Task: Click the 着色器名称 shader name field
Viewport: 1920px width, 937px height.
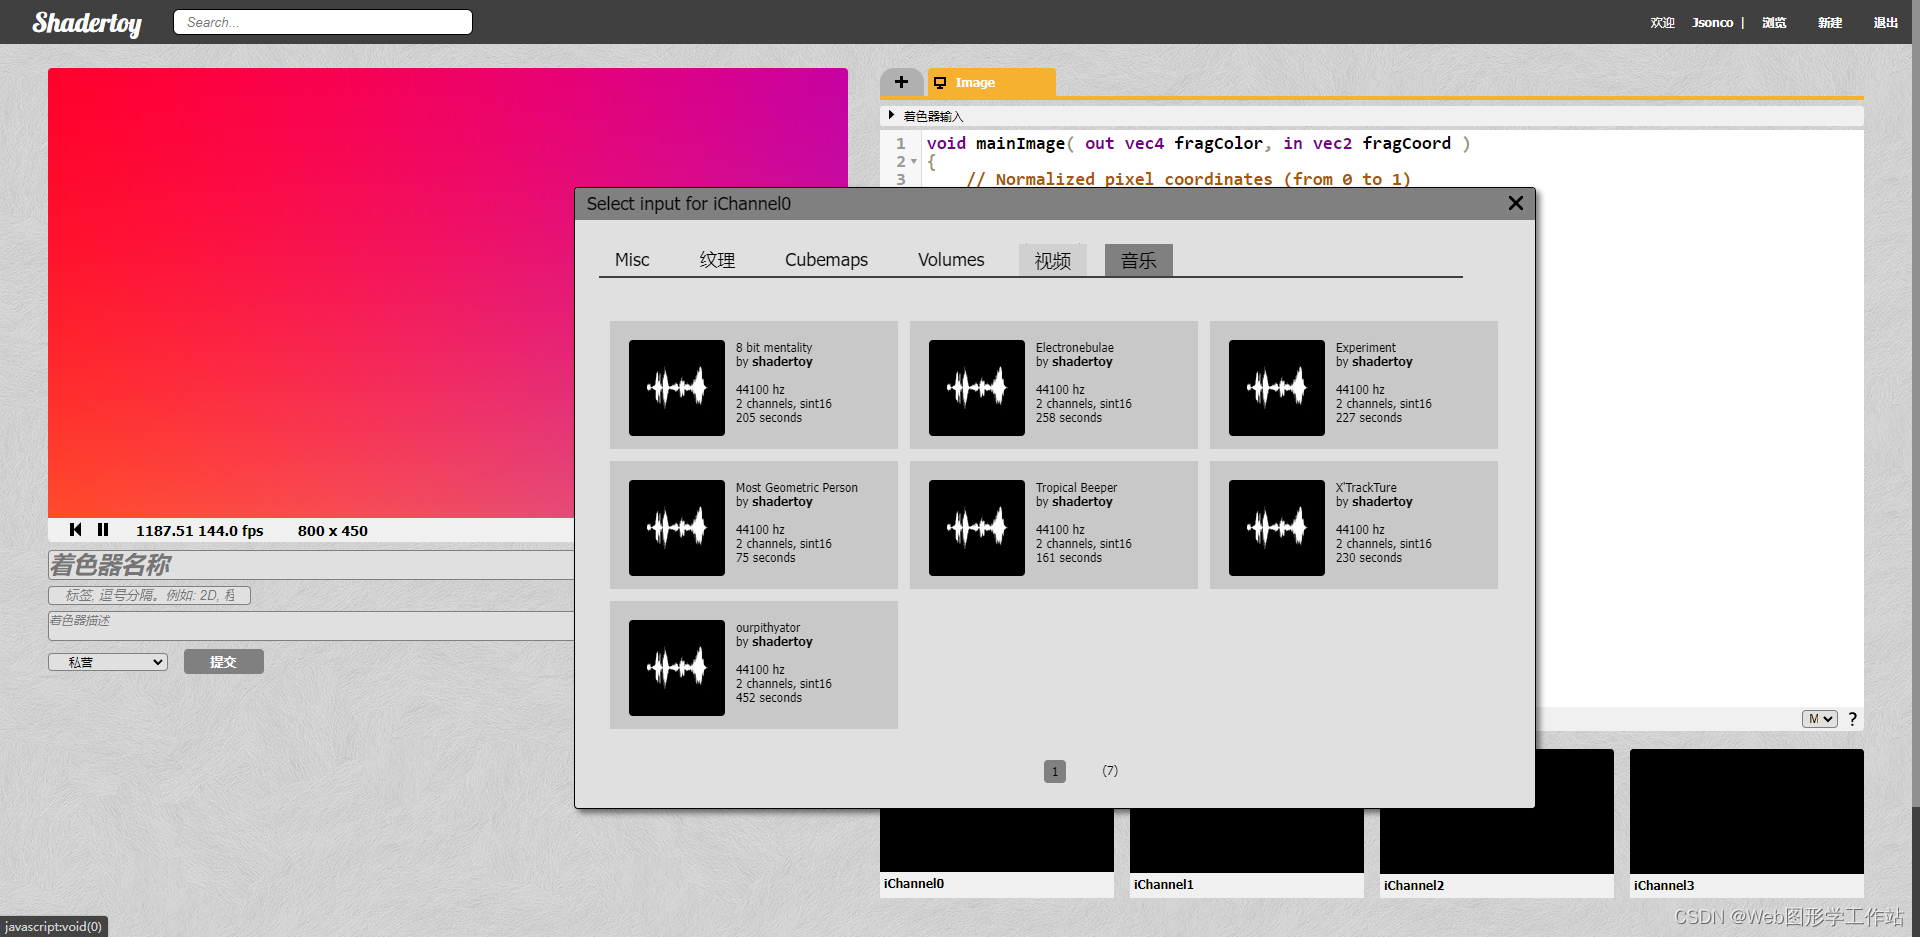Action: pos(311,565)
